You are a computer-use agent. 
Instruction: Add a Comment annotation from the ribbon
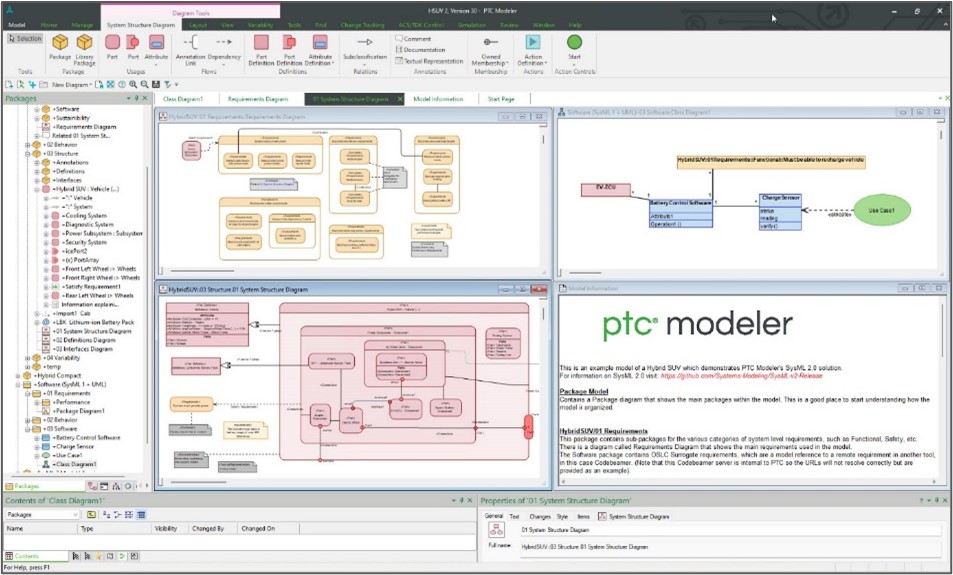(x=418, y=39)
